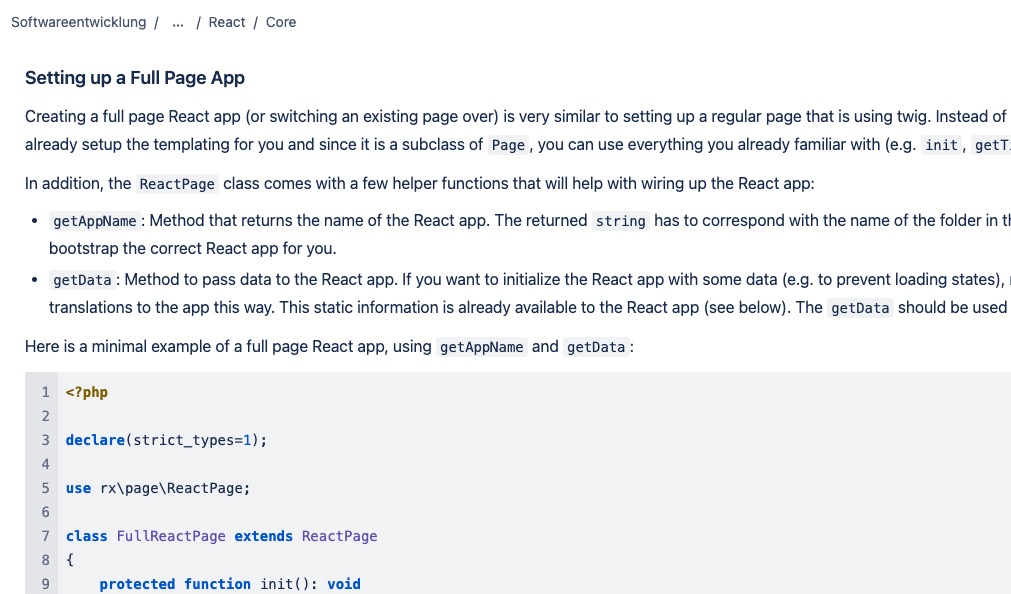The width and height of the screenshot is (1011, 594).
Task: Click getData in the minimal example sentence
Action: (596, 347)
